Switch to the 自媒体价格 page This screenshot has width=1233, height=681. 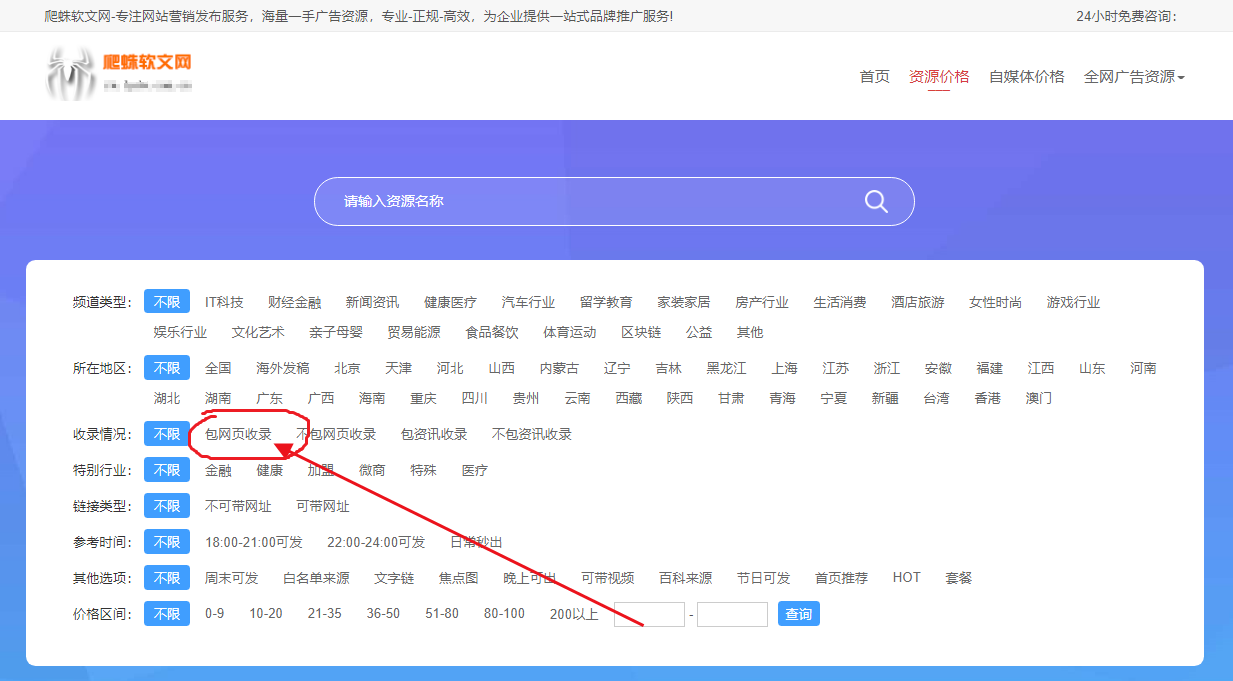tap(1028, 76)
